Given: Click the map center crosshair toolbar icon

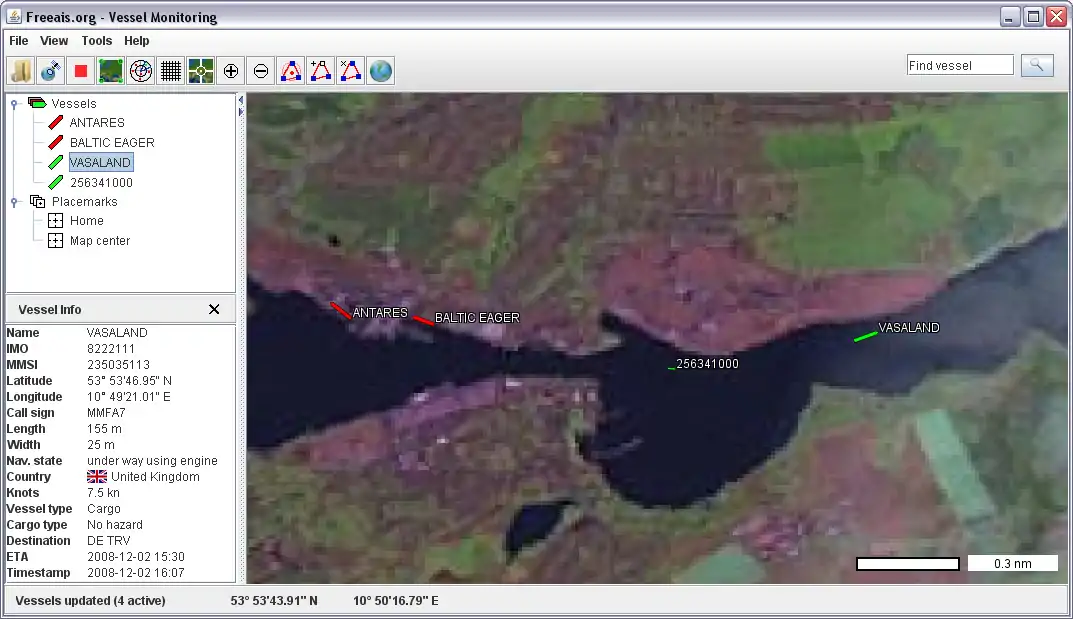Looking at the screenshot, I should coord(201,70).
